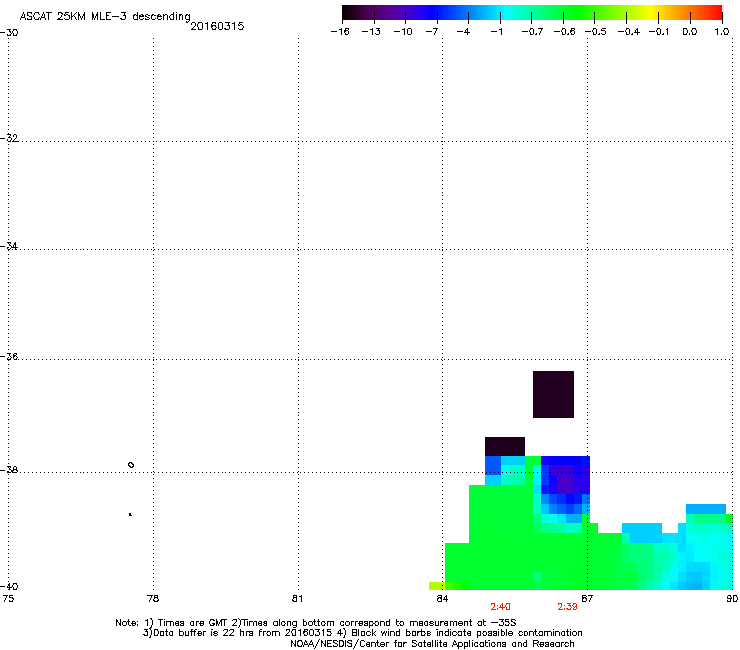Click the note about 22 hr data buffer
740x650 pixels.
pyautogui.click(x=237, y=633)
